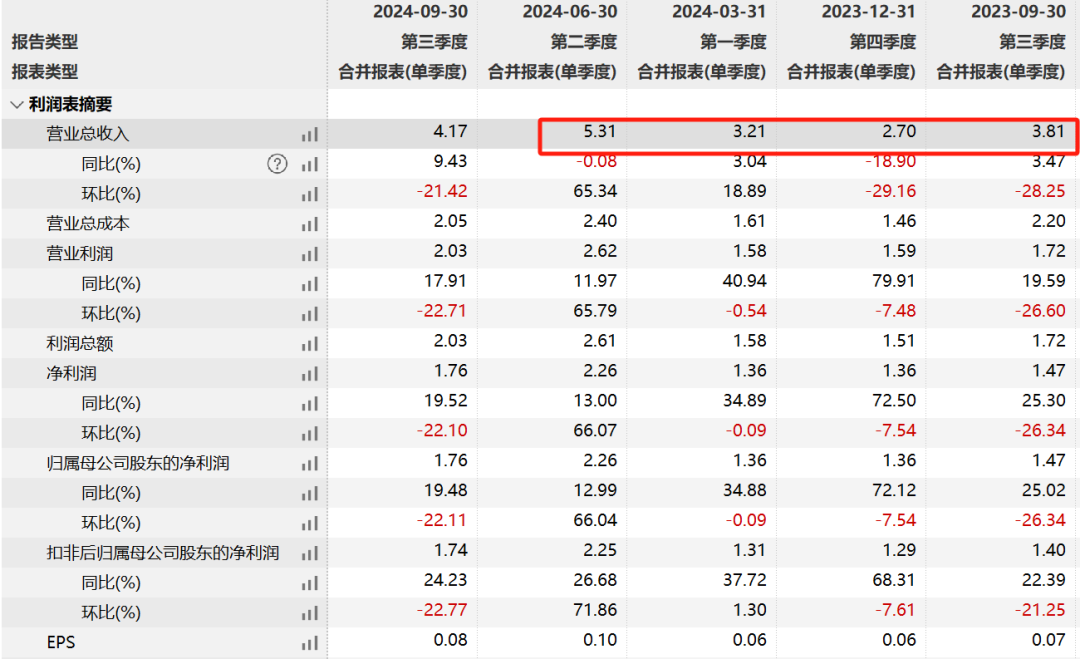Click the 报表类型 row label
Screen dimensions: 1080x659
coord(45,72)
